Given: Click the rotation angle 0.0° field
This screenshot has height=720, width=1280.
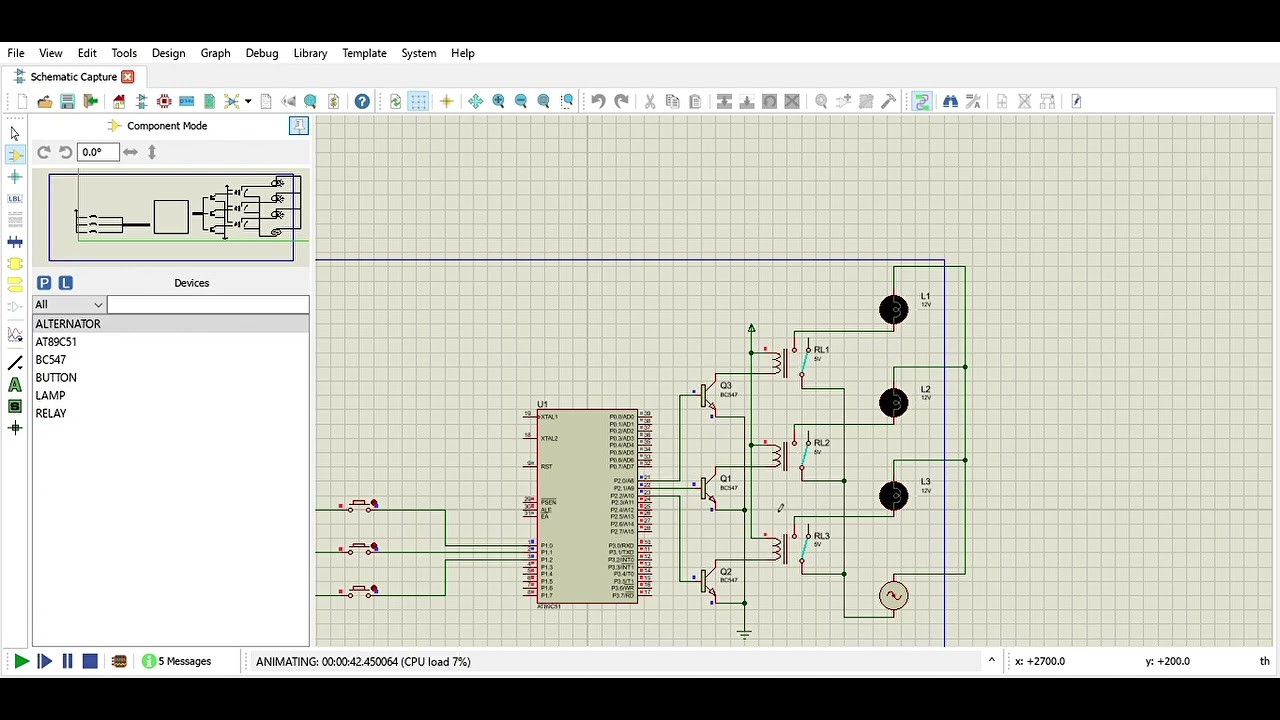Looking at the screenshot, I should coord(98,152).
